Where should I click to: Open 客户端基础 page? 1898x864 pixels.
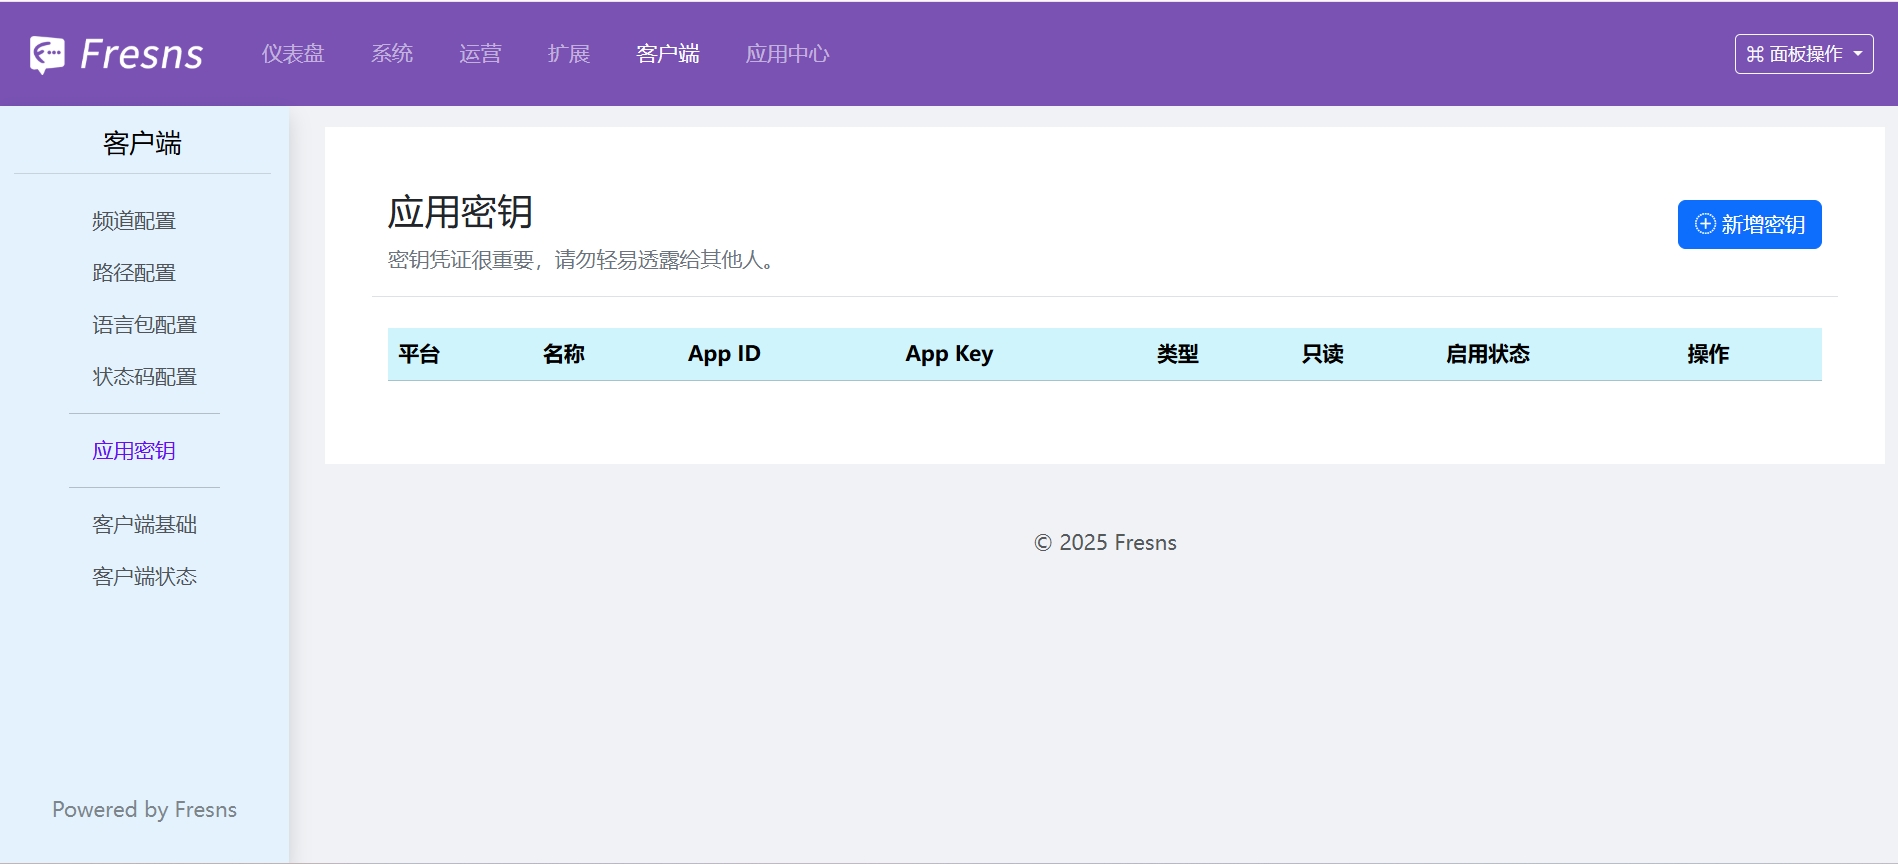click(144, 525)
